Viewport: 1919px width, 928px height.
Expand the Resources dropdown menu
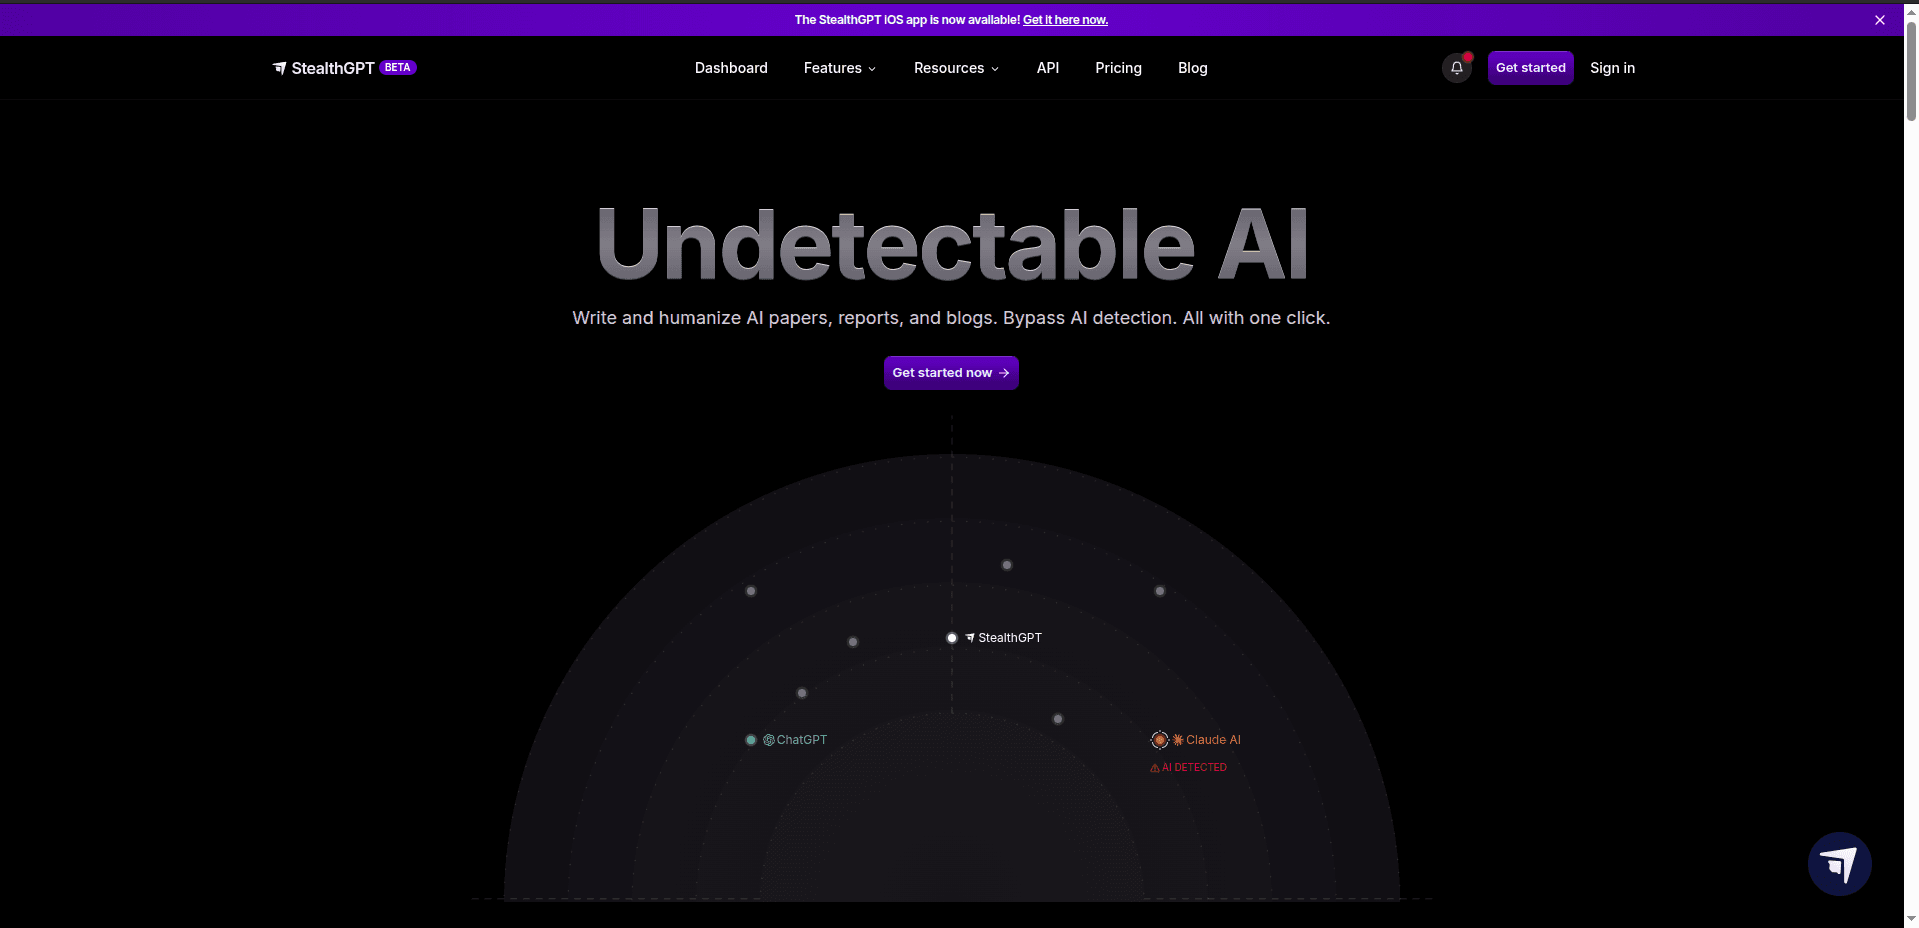coord(956,68)
